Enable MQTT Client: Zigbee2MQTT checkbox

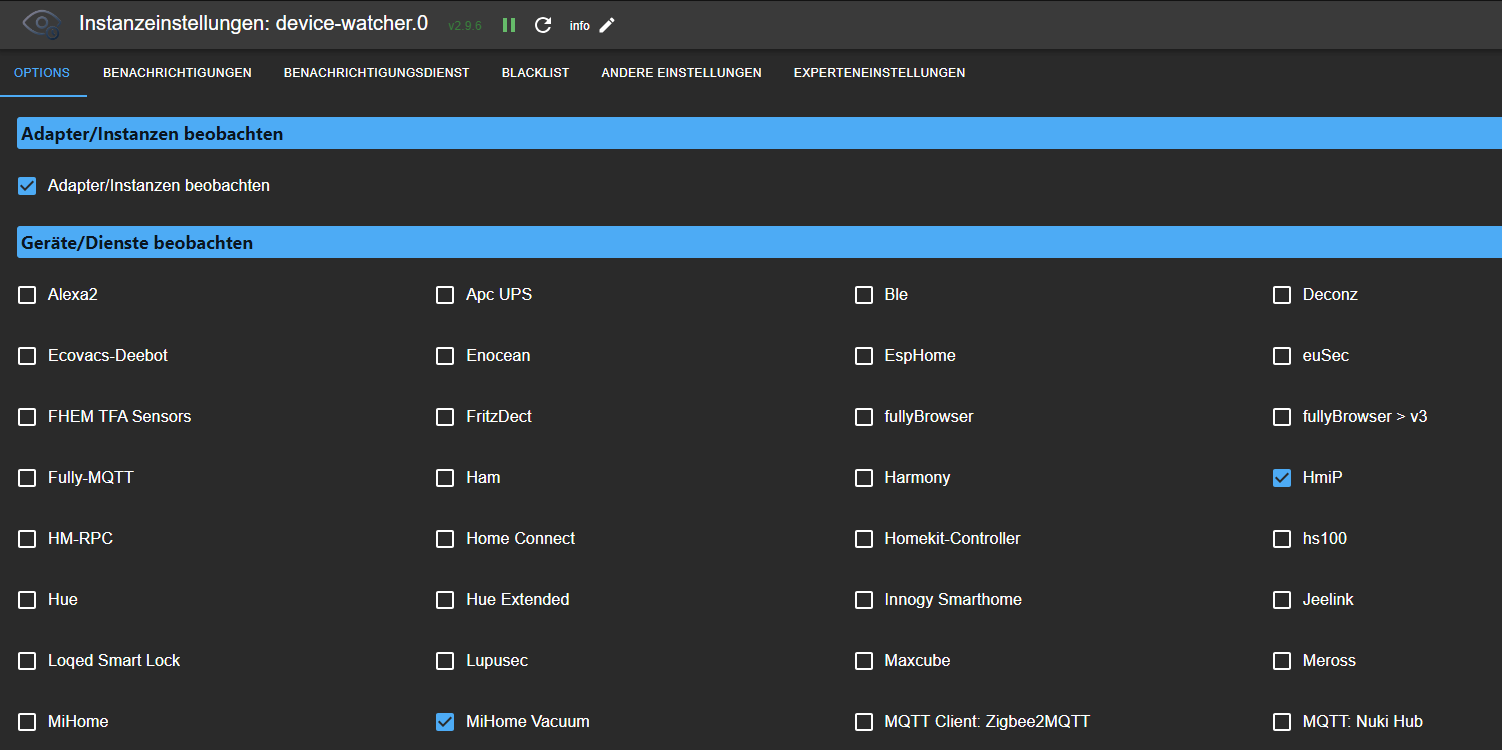[x=864, y=722]
